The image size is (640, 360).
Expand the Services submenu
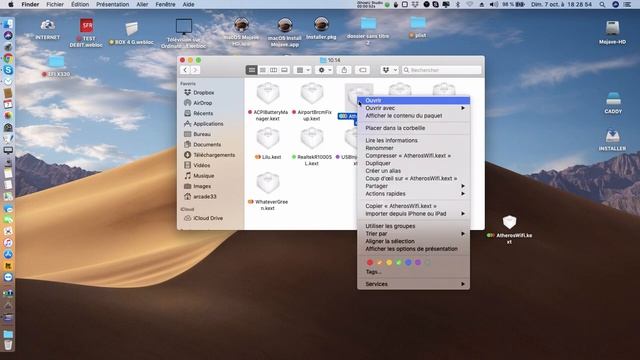[413, 284]
